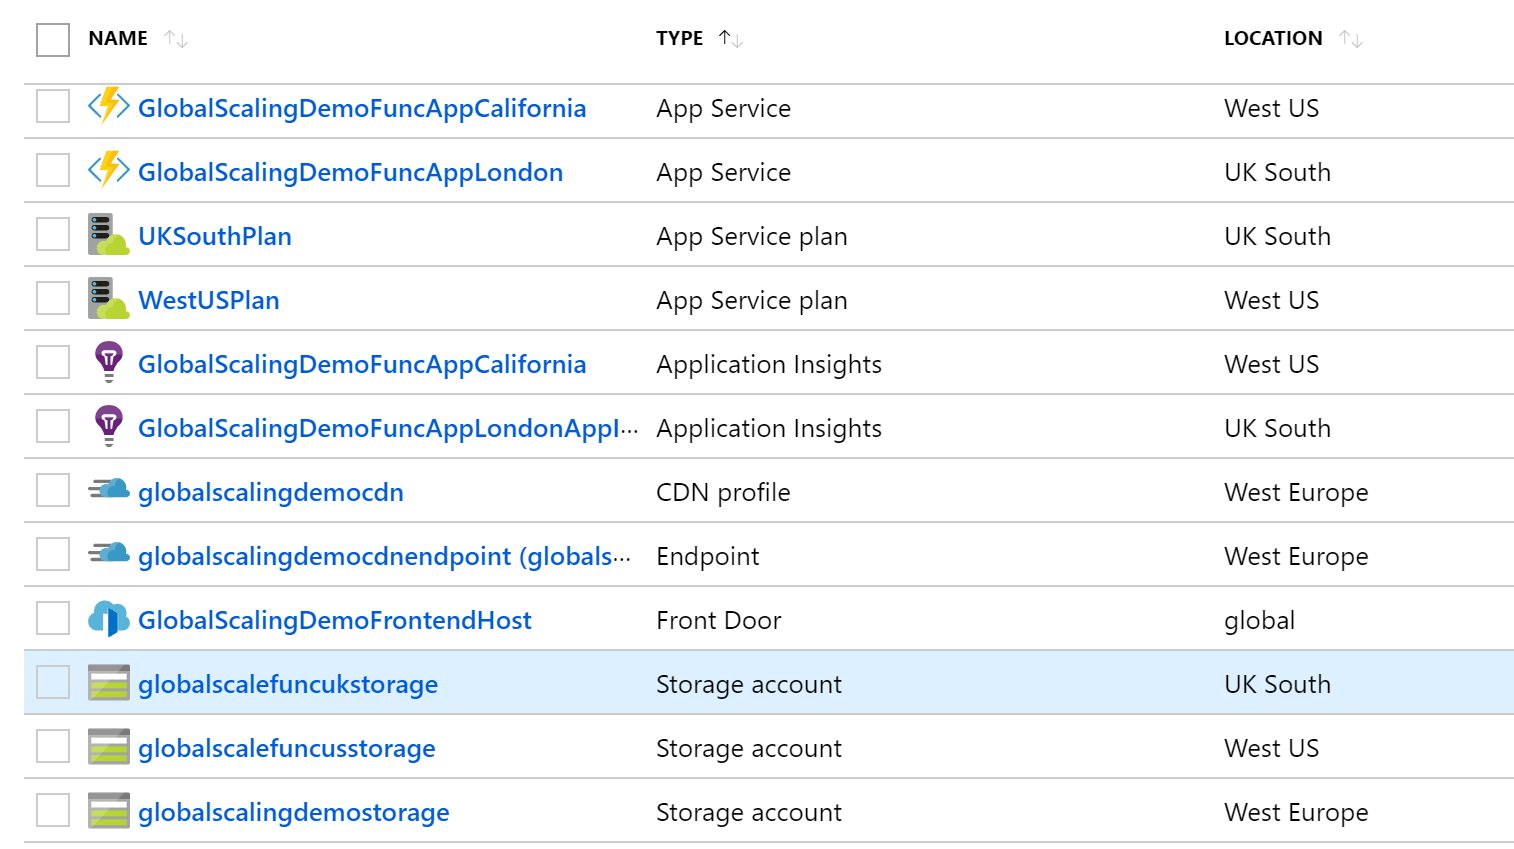The height and width of the screenshot is (849, 1514).
Task: Click the App Service plan icon for WestUSPlan
Action: click(108, 298)
